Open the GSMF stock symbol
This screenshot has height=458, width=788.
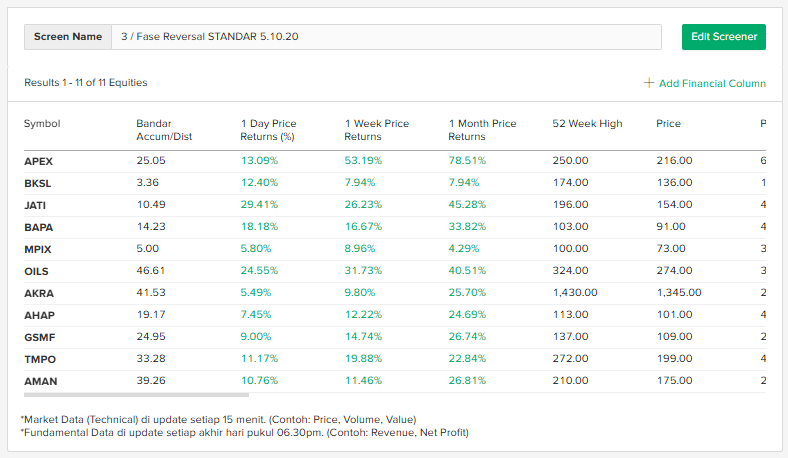point(38,337)
